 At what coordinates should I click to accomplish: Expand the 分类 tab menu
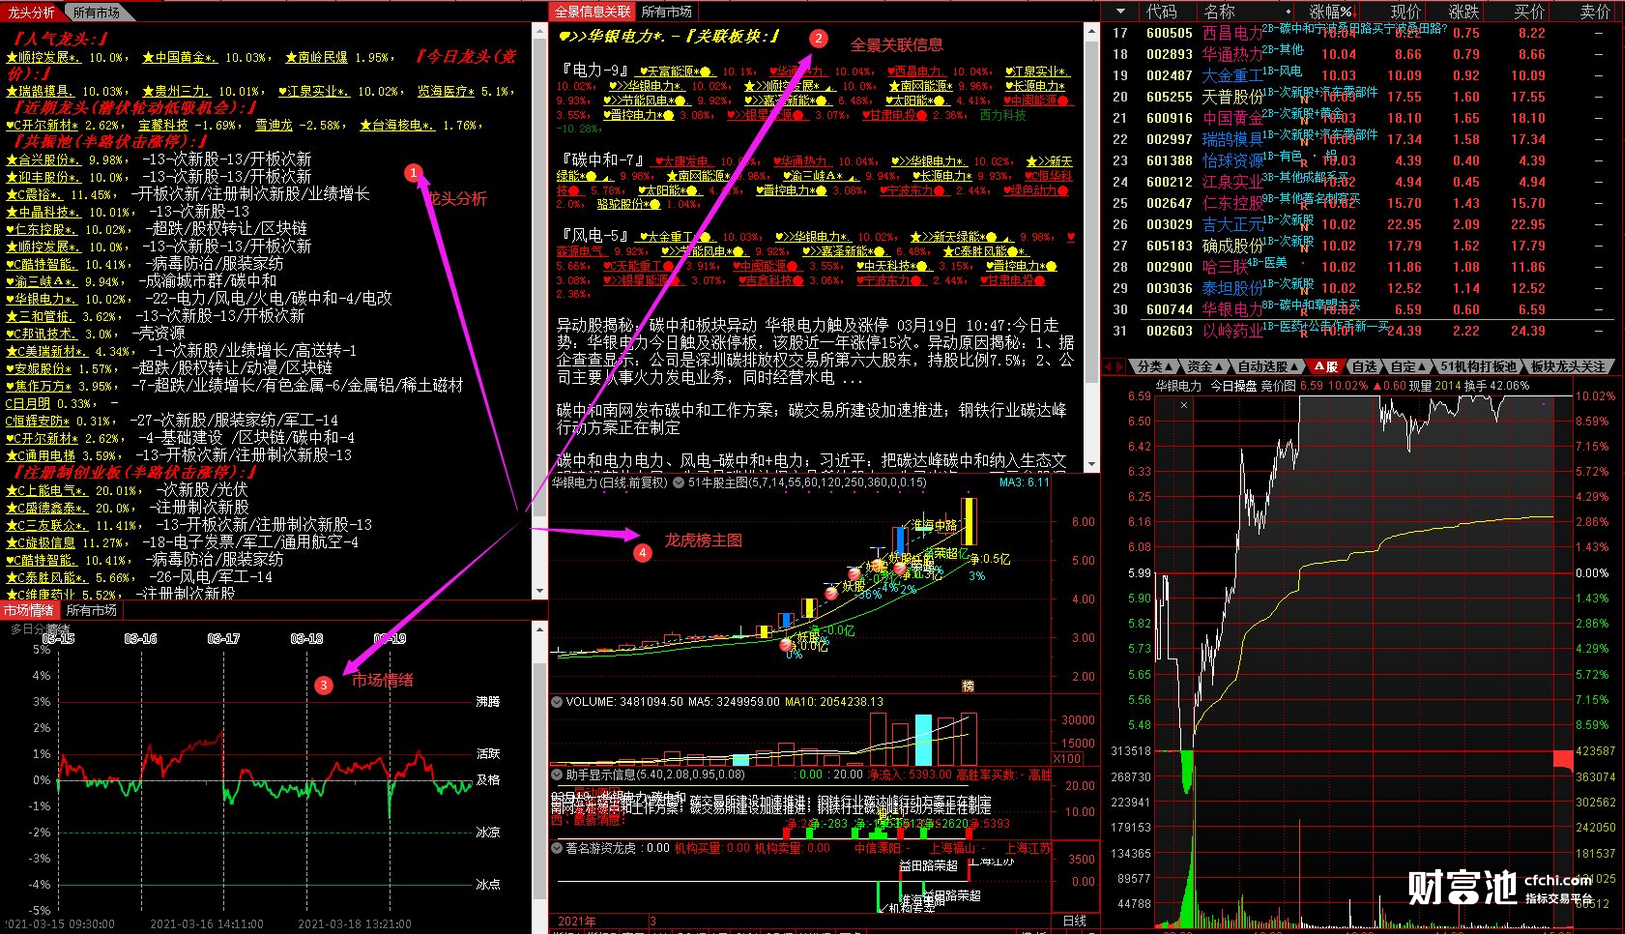coord(1155,367)
